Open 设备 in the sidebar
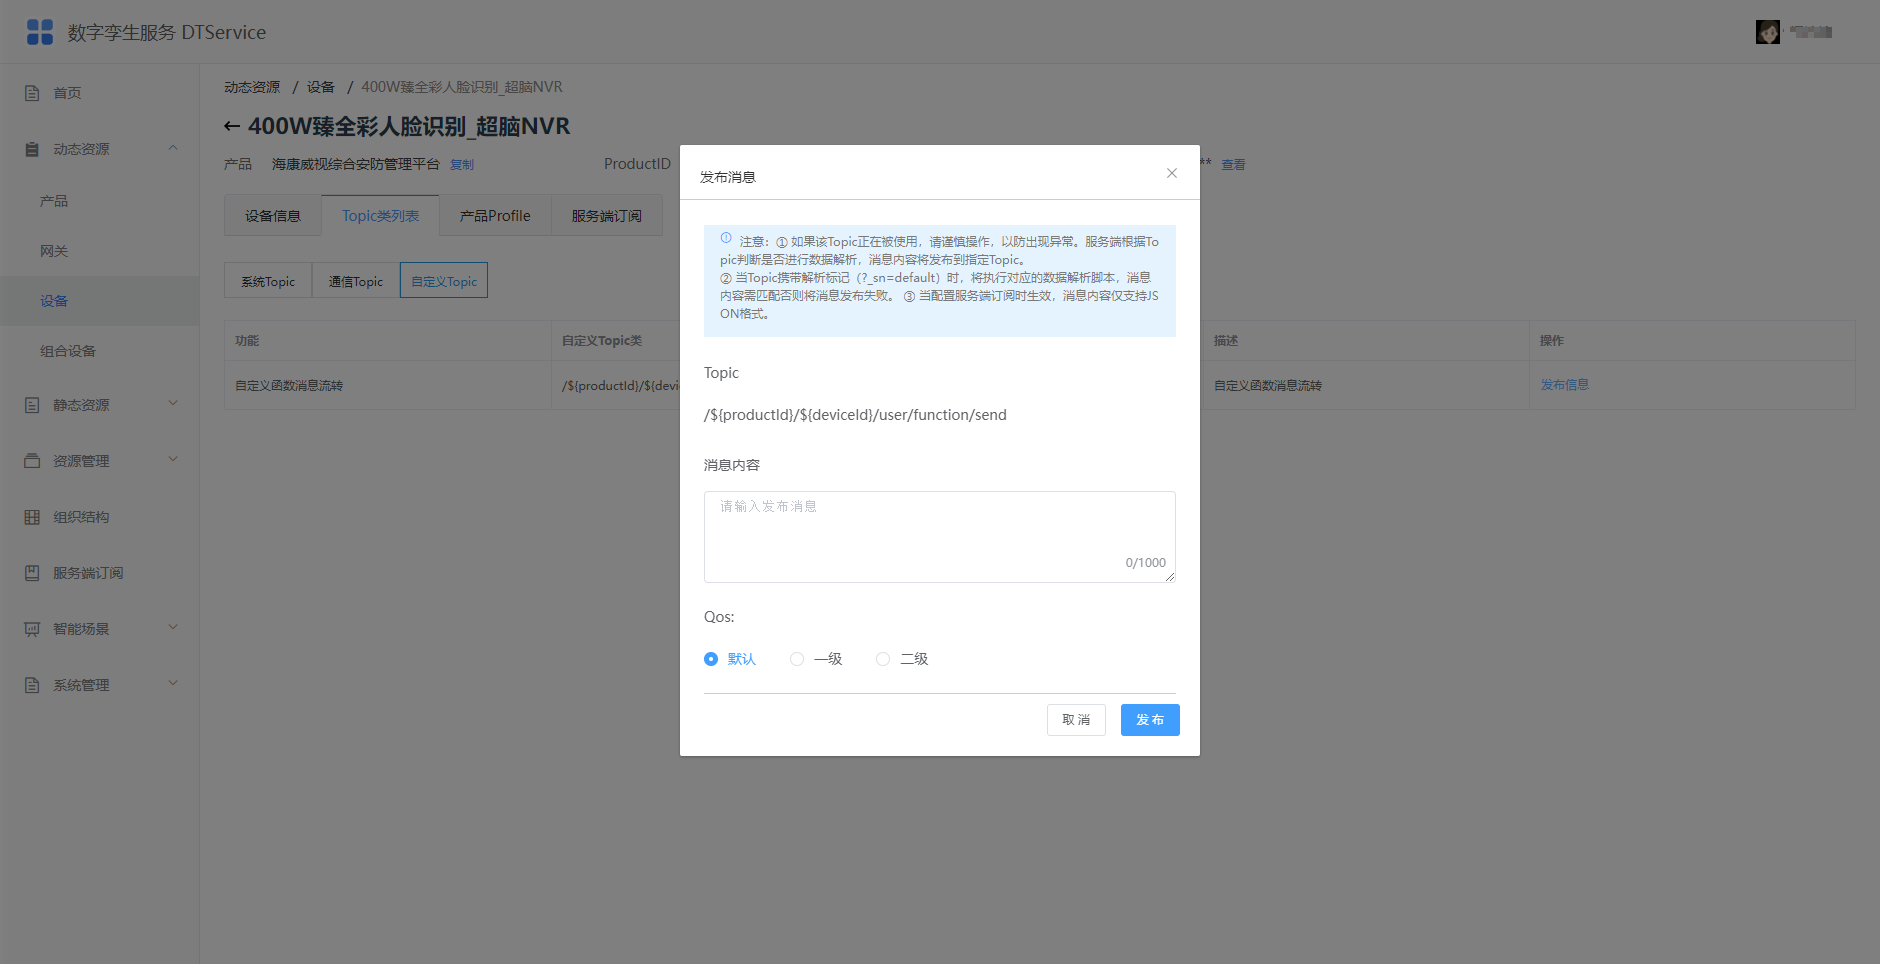The height and width of the screenshot is (964, 1880). click(x=100, y=301)
